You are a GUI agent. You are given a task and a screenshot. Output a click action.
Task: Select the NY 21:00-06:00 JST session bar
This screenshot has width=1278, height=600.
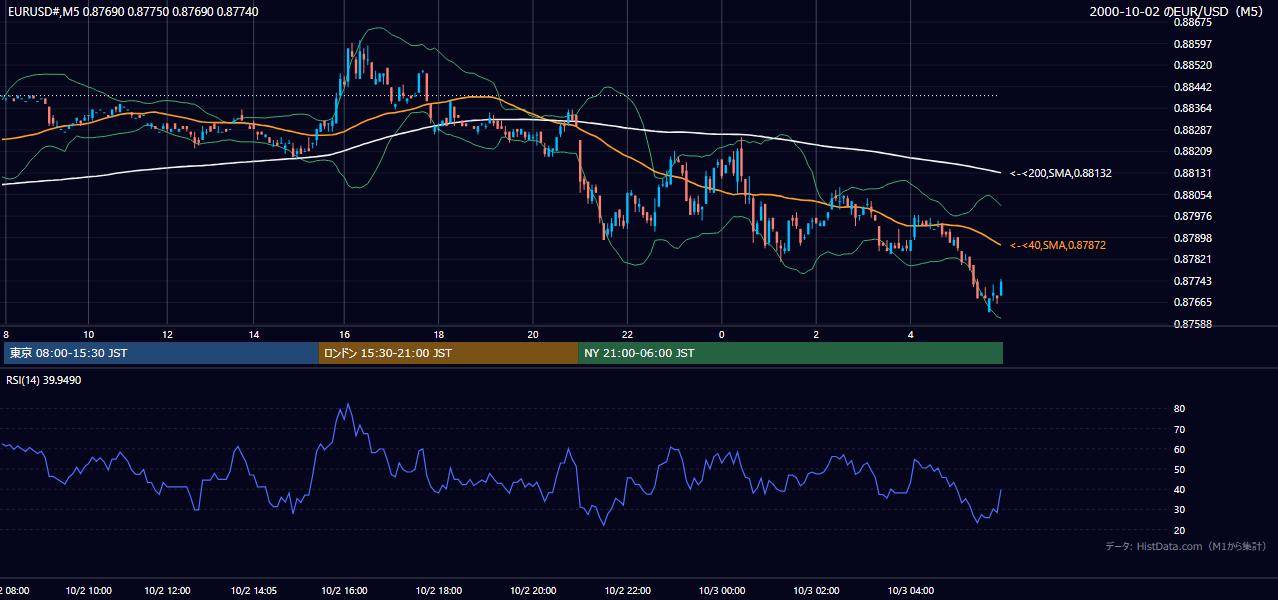click(790, 353)
